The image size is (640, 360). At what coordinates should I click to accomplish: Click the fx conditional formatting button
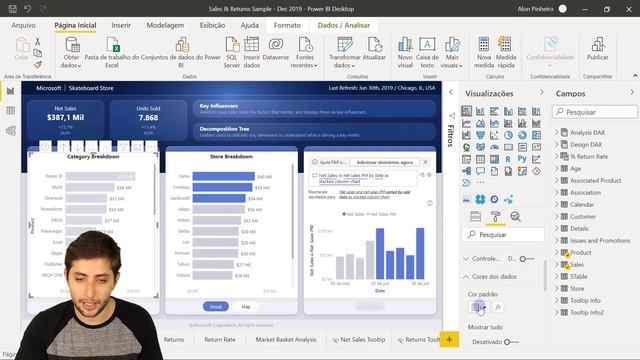click(498, 307)
